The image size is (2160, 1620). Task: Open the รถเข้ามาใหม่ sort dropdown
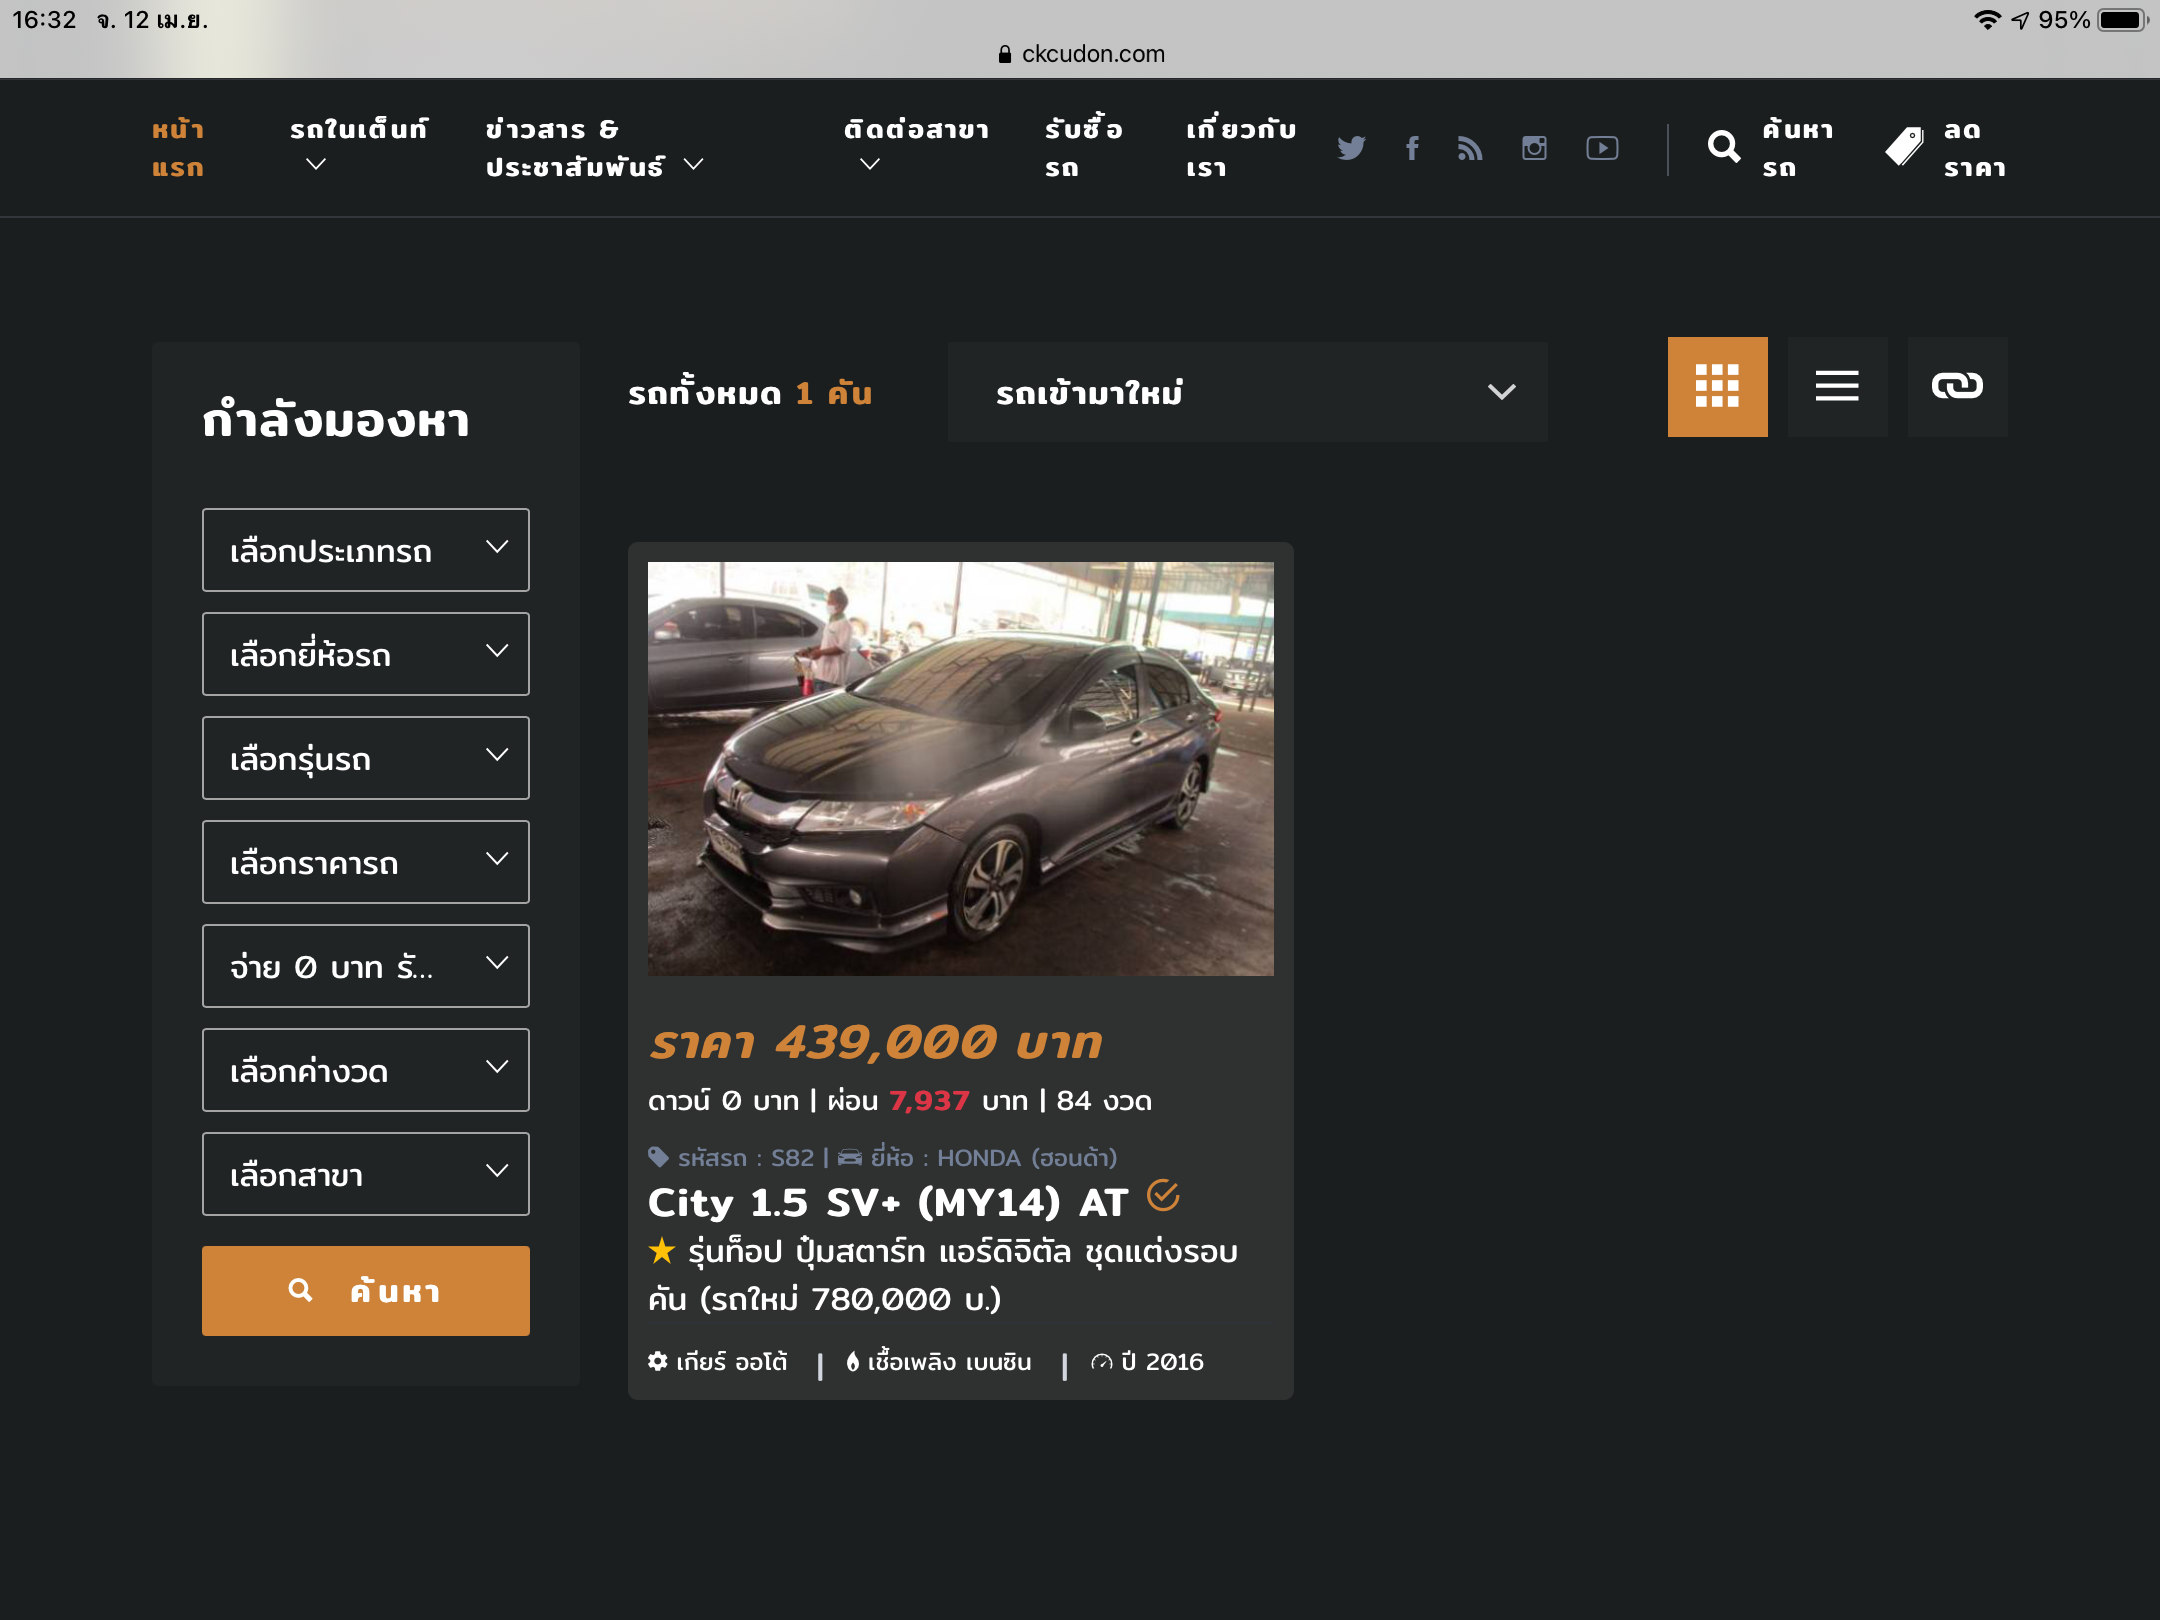(x=1247, y=392)
